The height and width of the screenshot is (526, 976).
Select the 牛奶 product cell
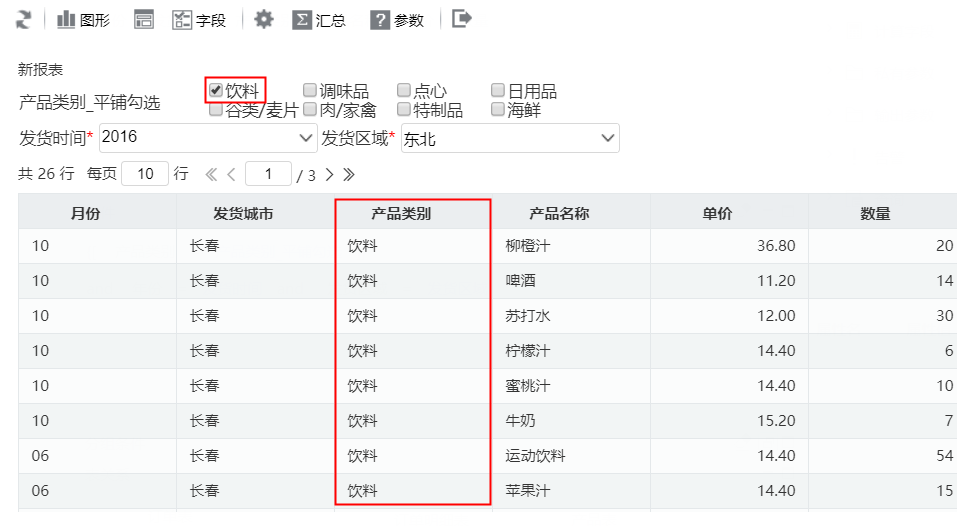coord(571,421)
